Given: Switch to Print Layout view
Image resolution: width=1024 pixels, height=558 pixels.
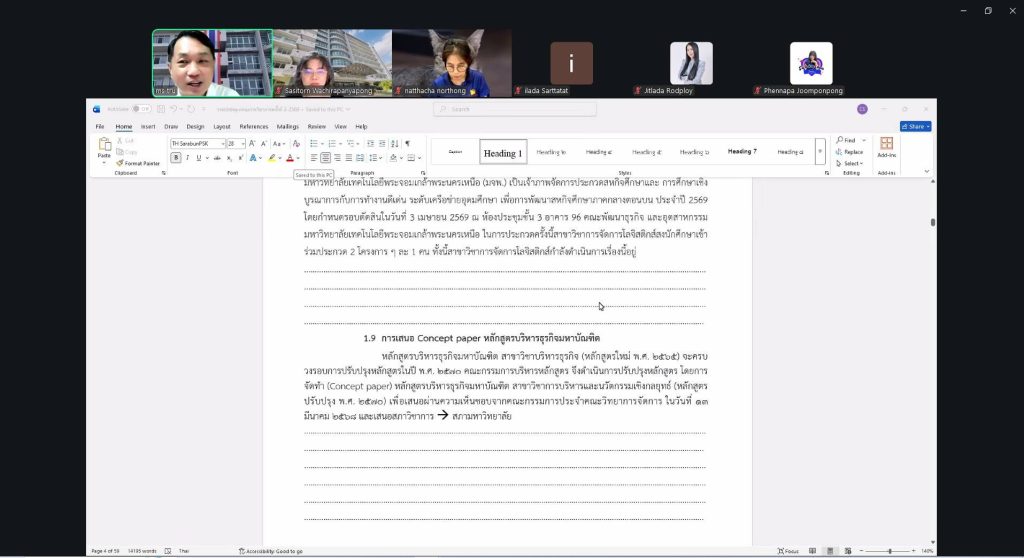Looking at the screenshot, I should point(830,551).
